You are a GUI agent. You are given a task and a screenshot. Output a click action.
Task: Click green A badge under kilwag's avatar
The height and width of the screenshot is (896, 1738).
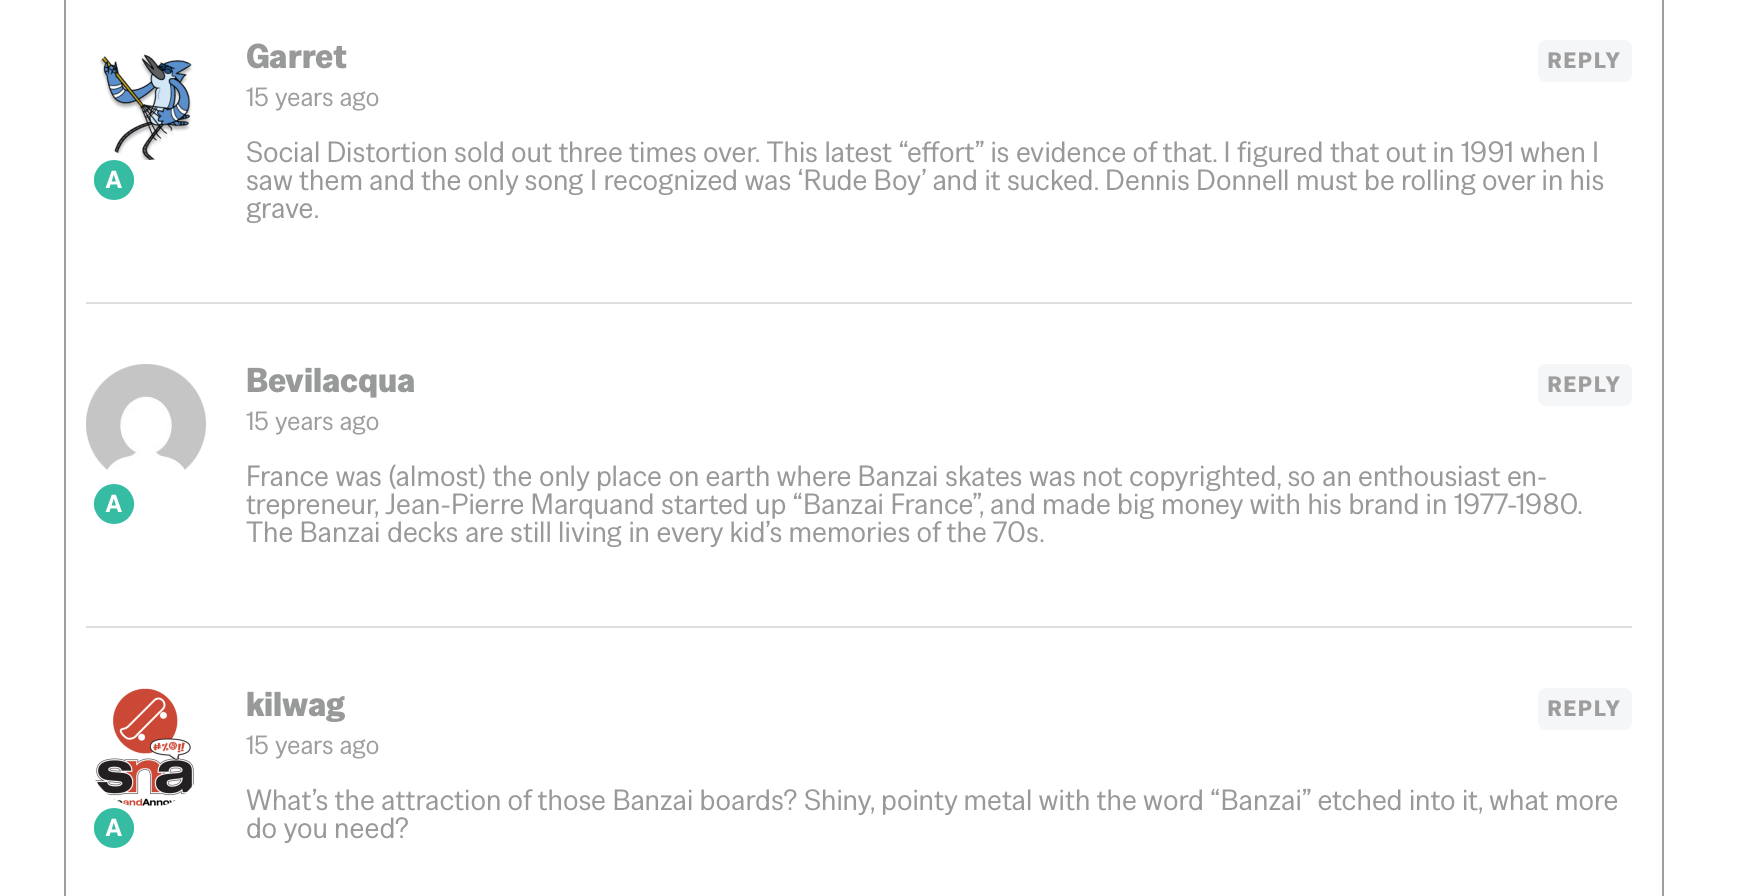(x=114, y=828)
